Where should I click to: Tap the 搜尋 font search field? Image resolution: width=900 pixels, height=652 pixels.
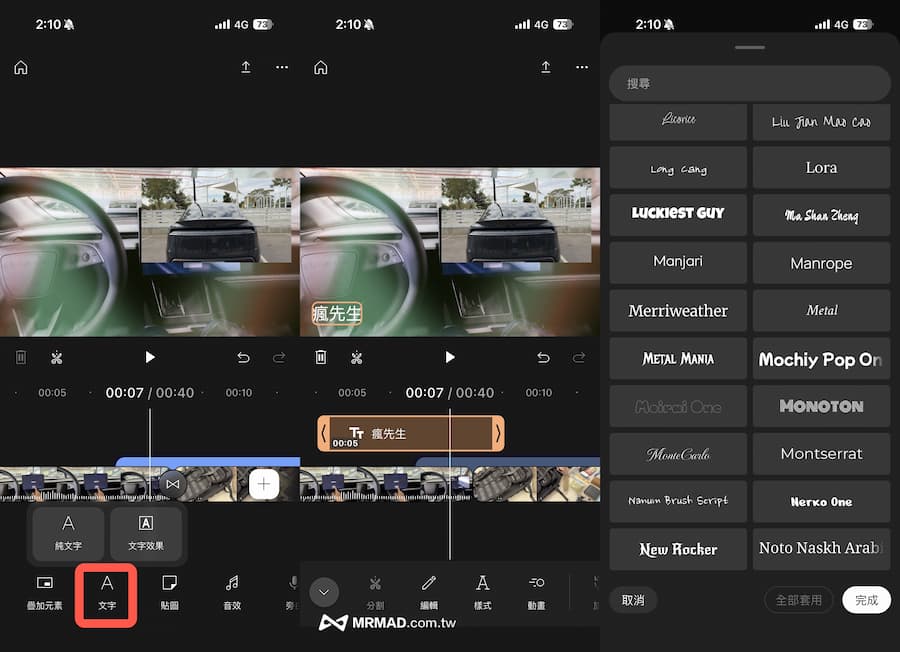coord(750,83)
